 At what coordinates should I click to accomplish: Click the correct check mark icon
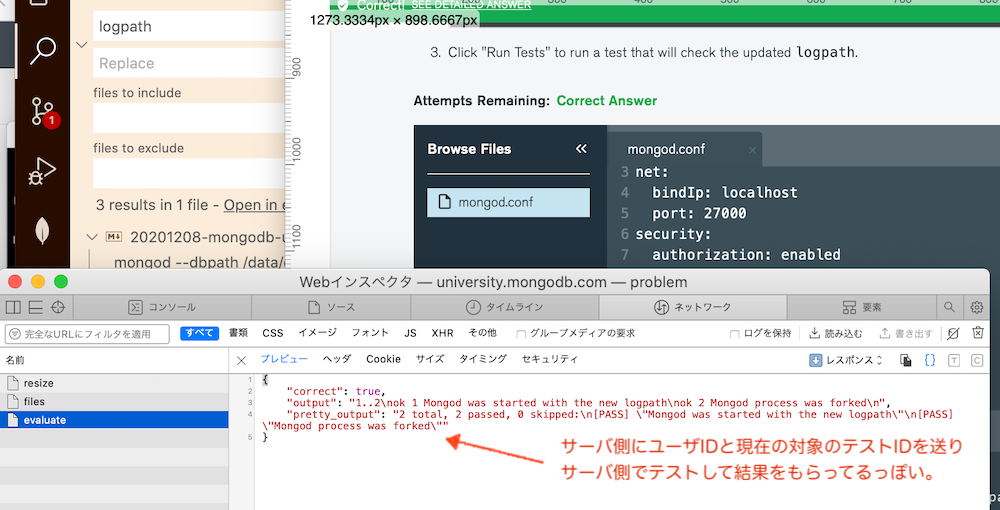pos(343,6)
